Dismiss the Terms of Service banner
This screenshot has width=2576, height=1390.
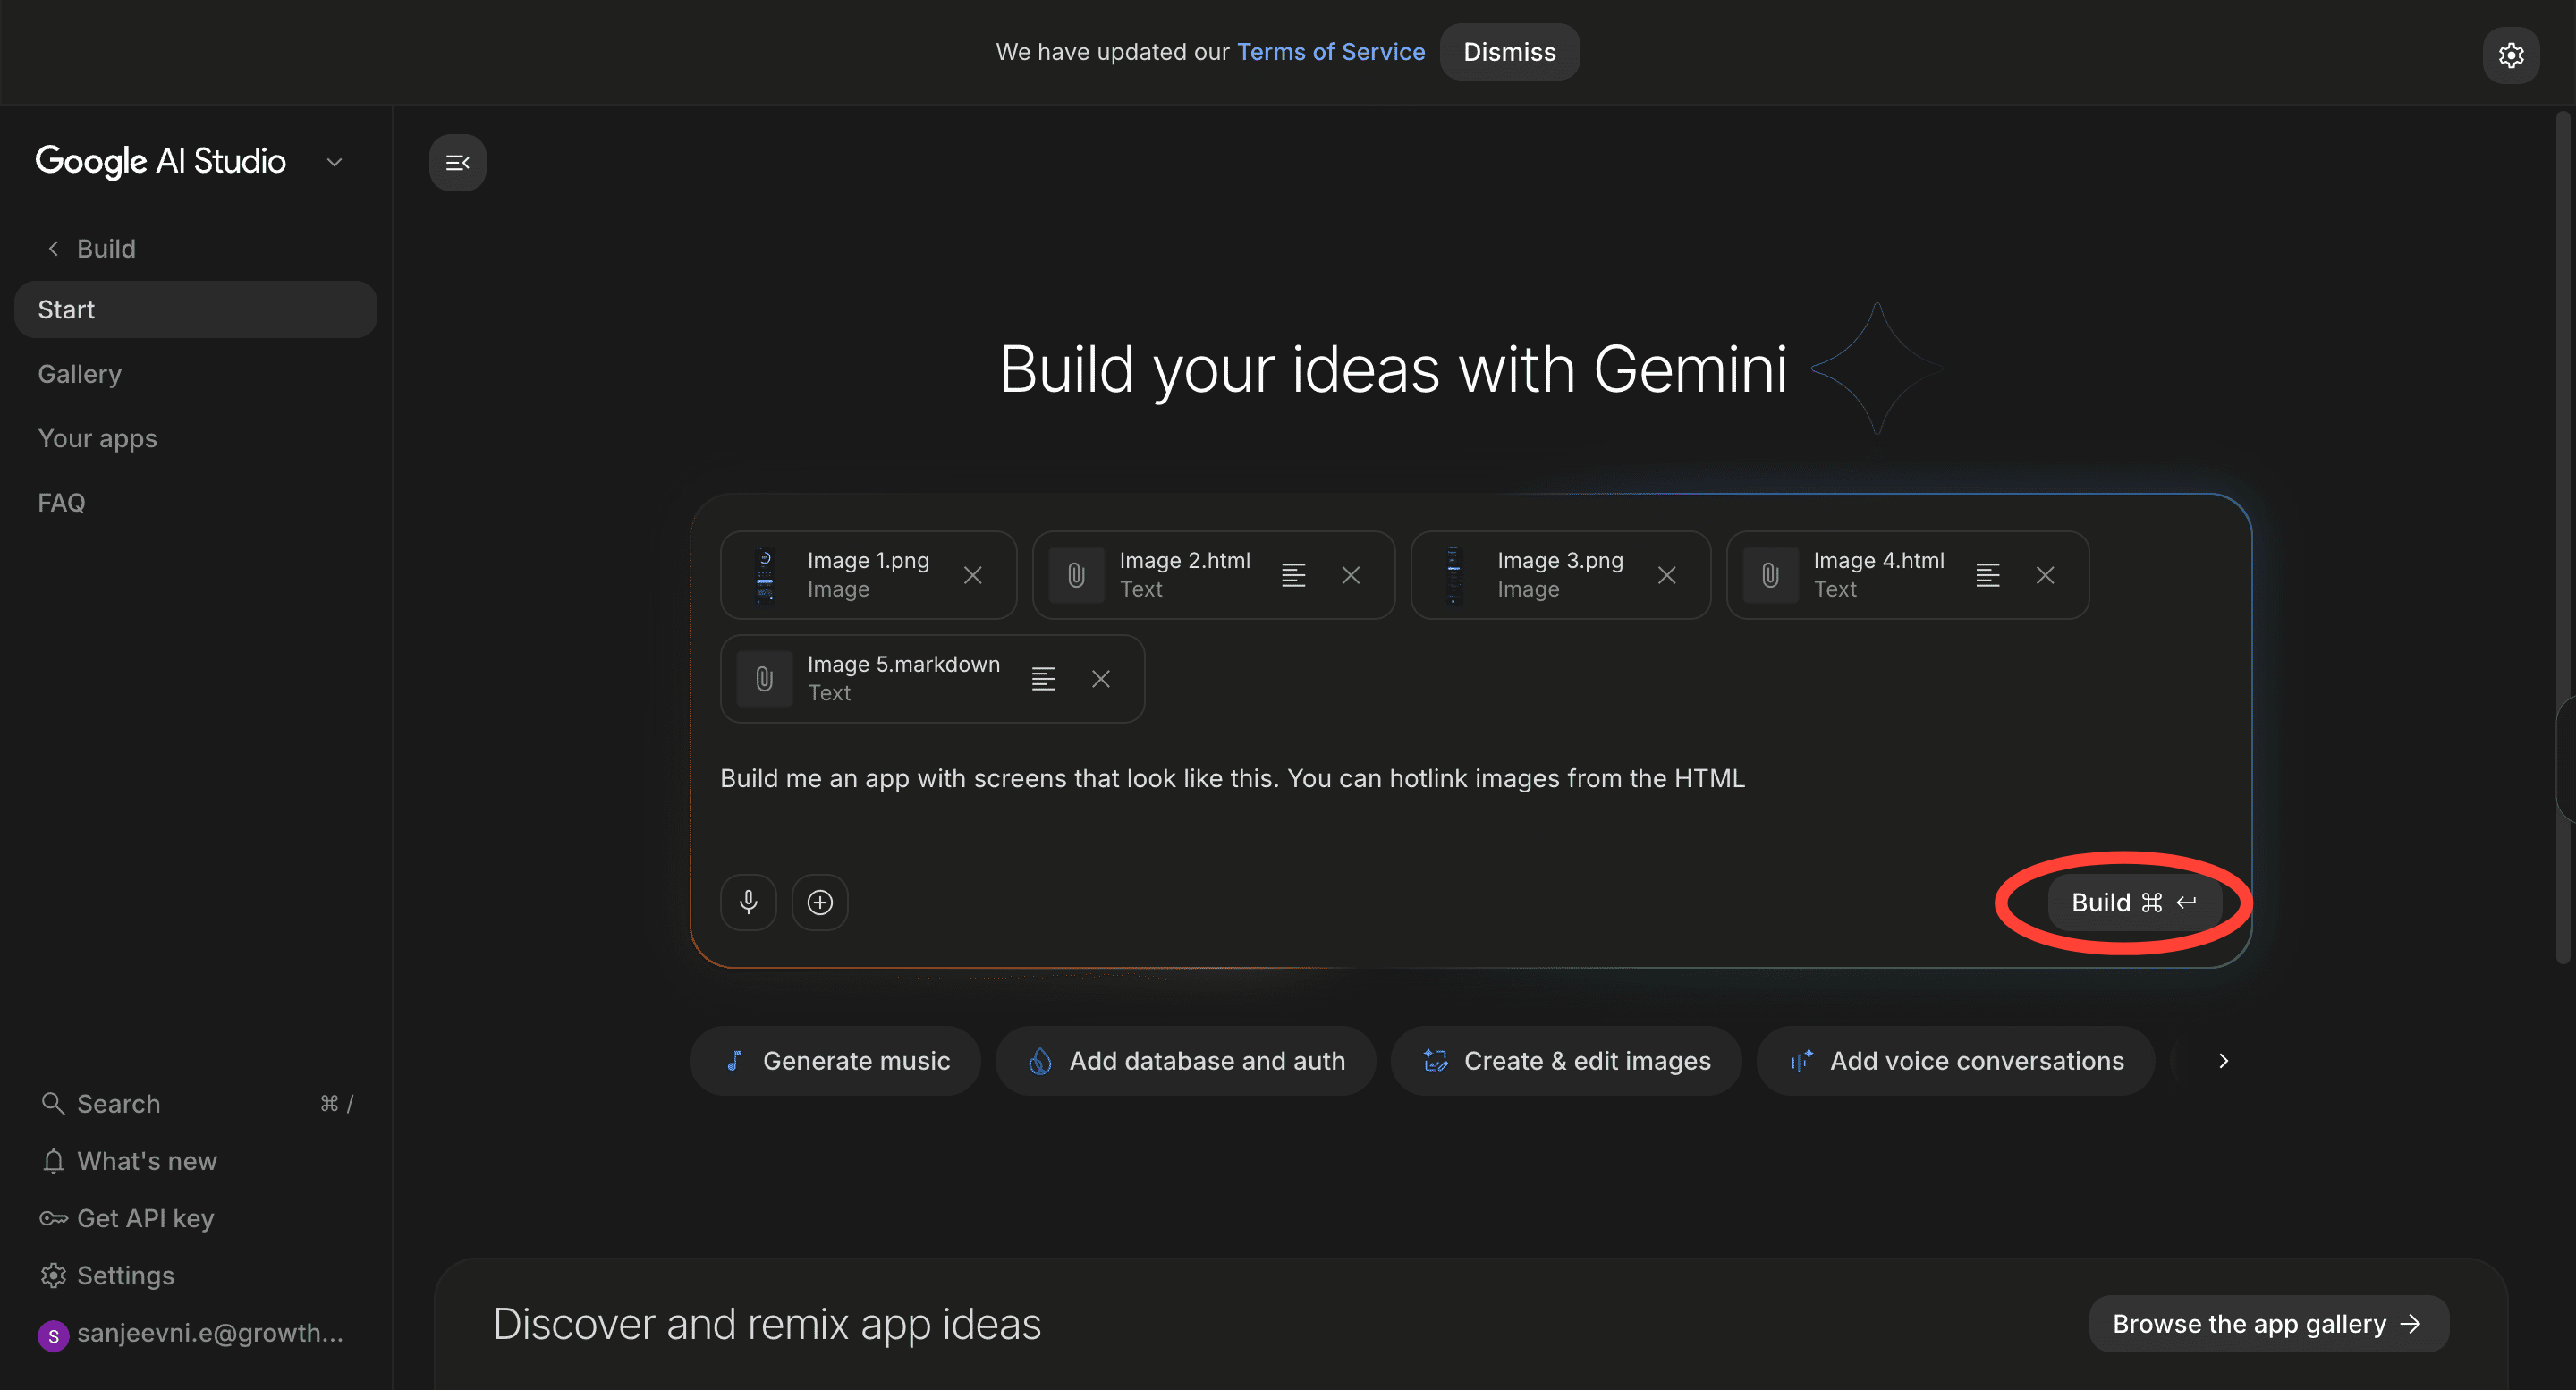[1508, 52]
